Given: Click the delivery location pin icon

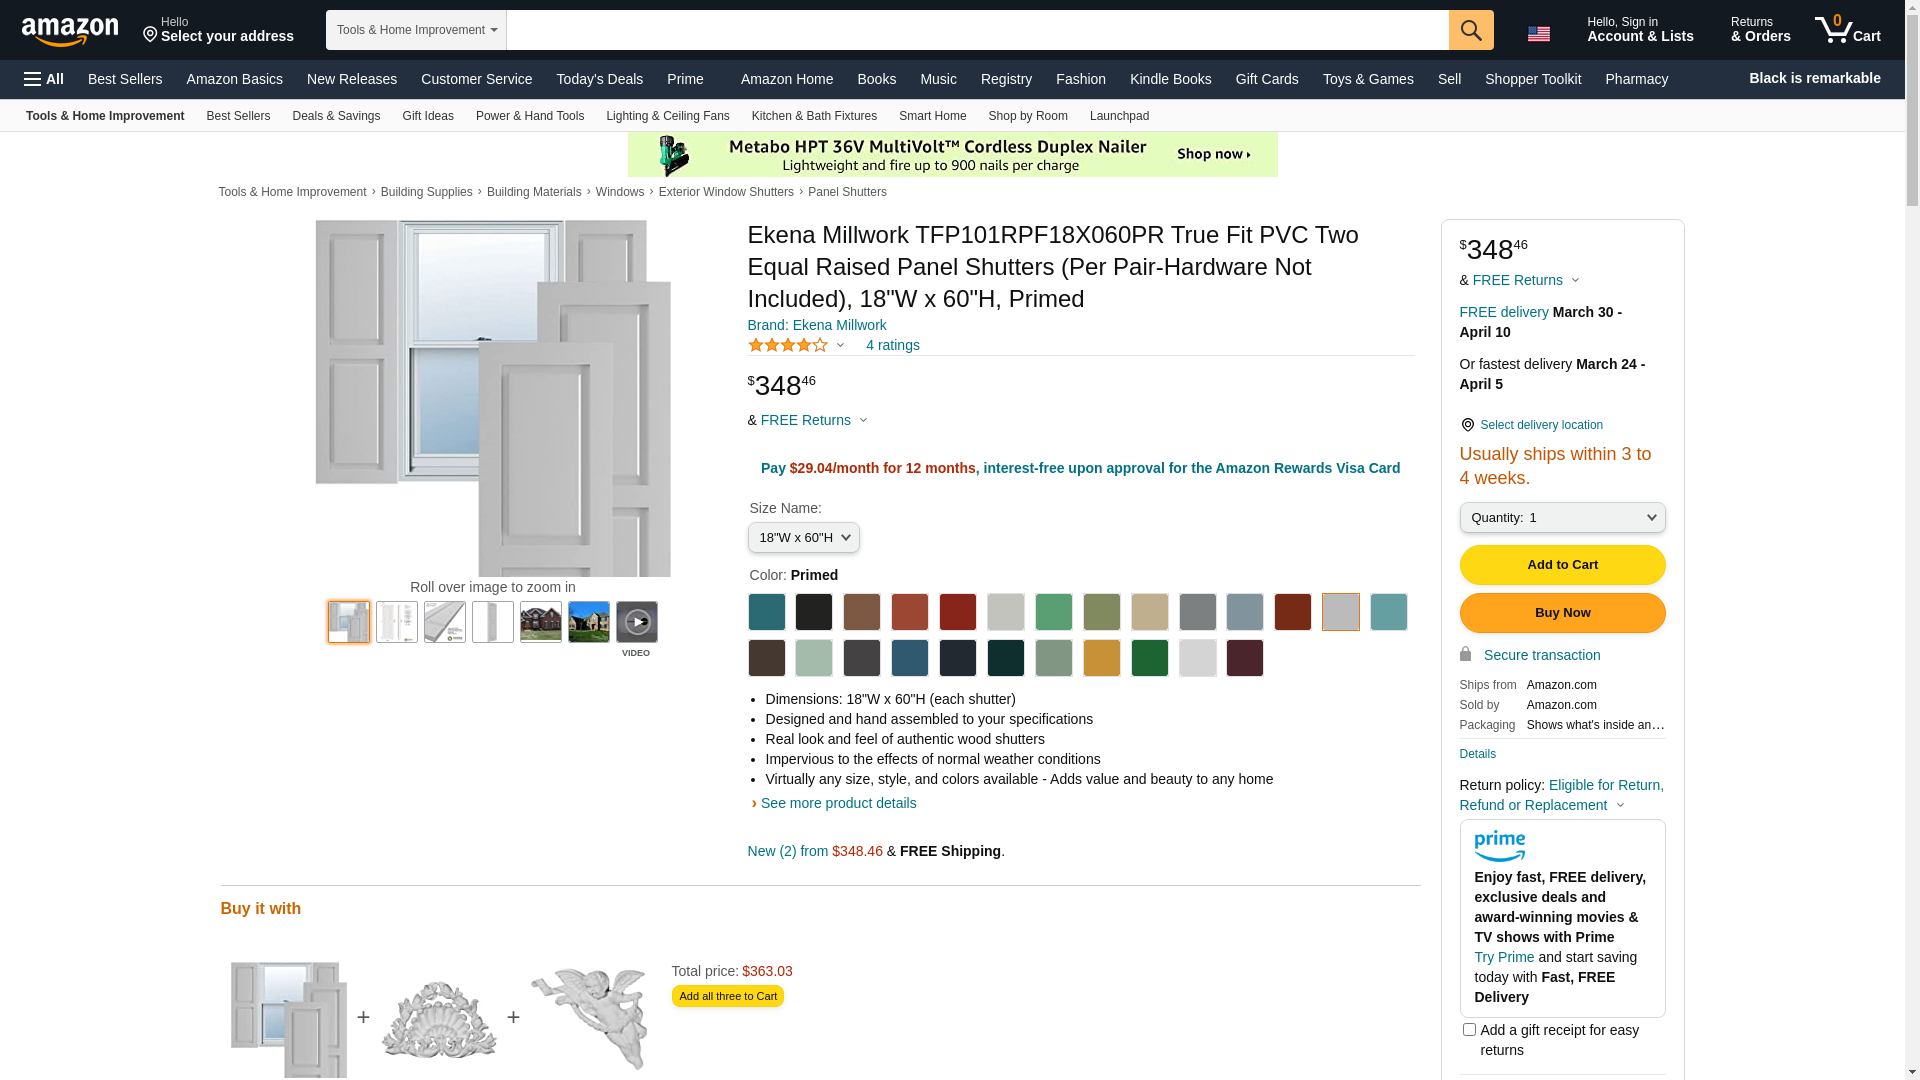Looking at the screenshot, I should click(x=1467, y=425).
